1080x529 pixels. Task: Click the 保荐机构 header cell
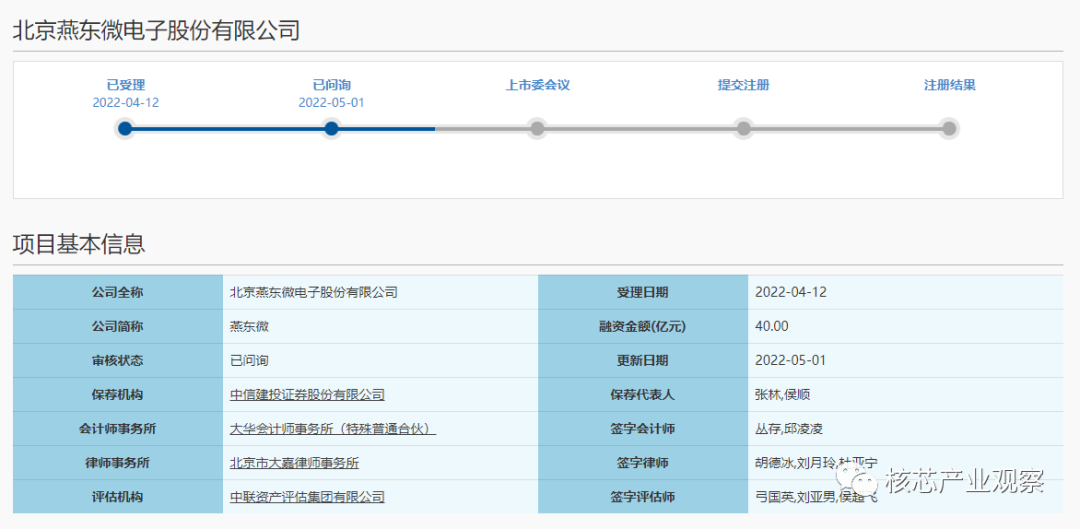118,395
